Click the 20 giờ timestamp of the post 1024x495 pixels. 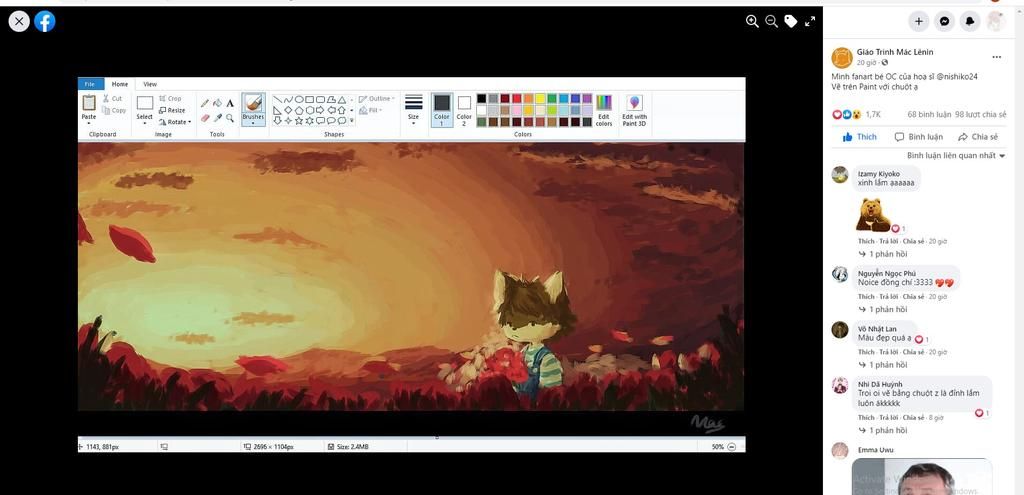pos(866,63)
